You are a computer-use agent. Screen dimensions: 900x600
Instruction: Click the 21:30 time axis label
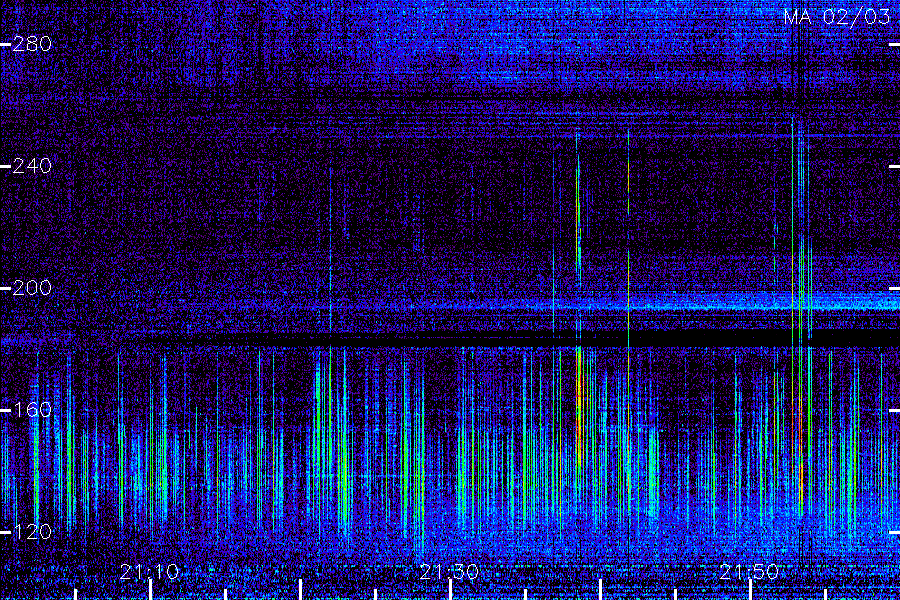[449, 572]
